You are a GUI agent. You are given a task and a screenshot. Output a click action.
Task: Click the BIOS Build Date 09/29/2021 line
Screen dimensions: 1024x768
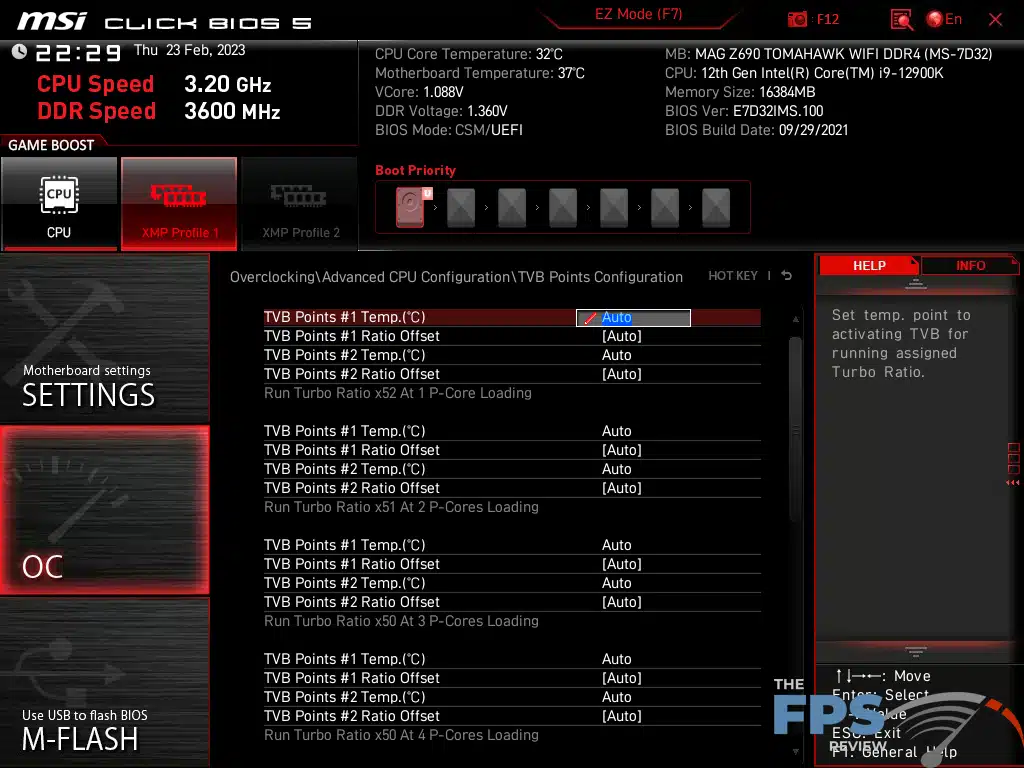click(756, 130)
